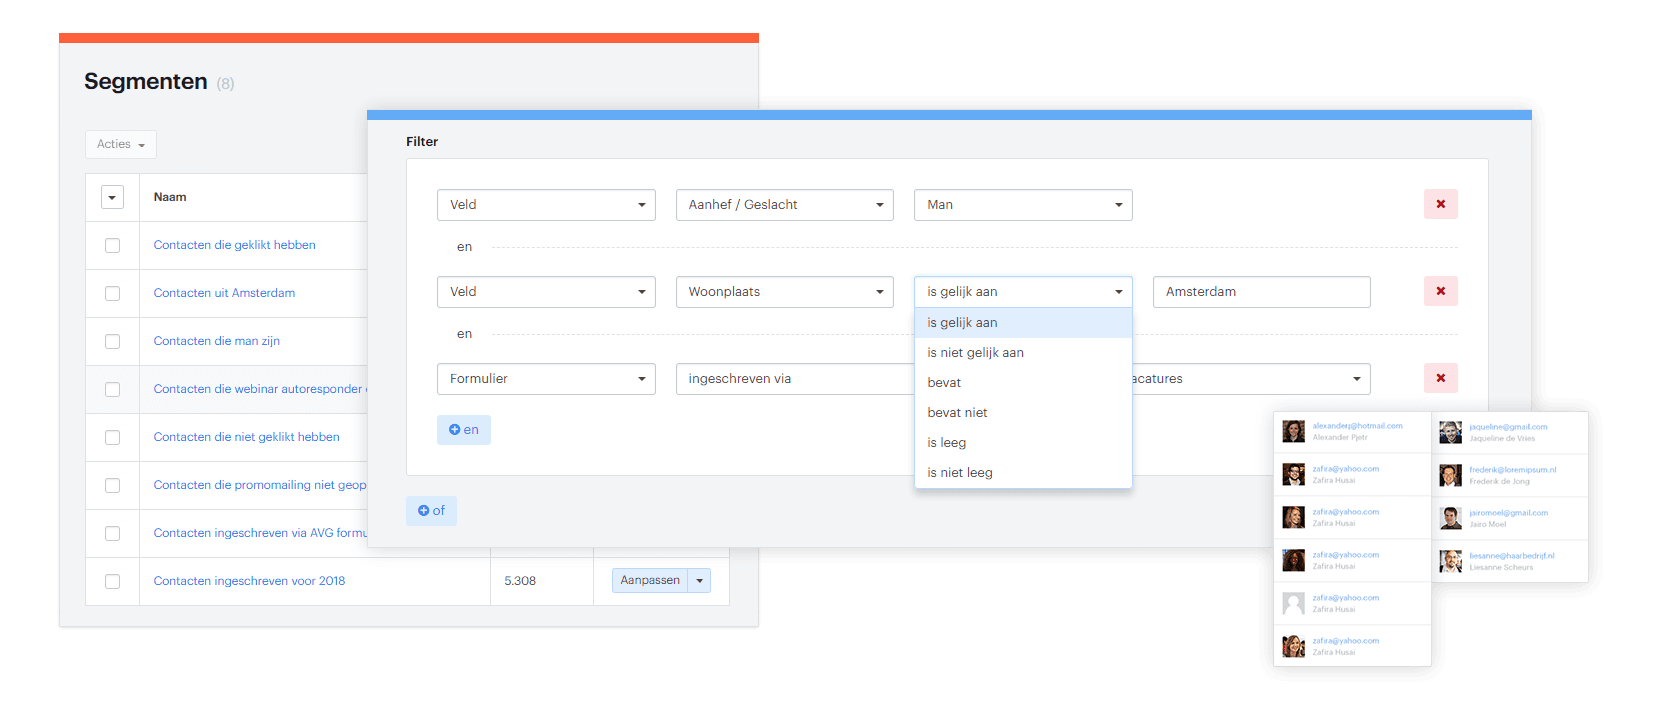The height and width of the screenshot is (719, 1664).
Task: Choose 'is niet gelijk aan' from the list
Action: [x=1023, y=353]
